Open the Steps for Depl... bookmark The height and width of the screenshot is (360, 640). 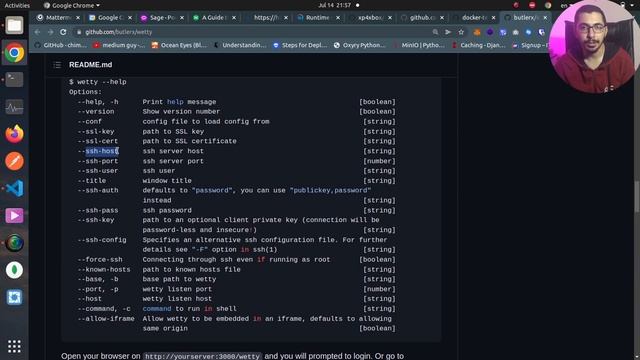300,45
